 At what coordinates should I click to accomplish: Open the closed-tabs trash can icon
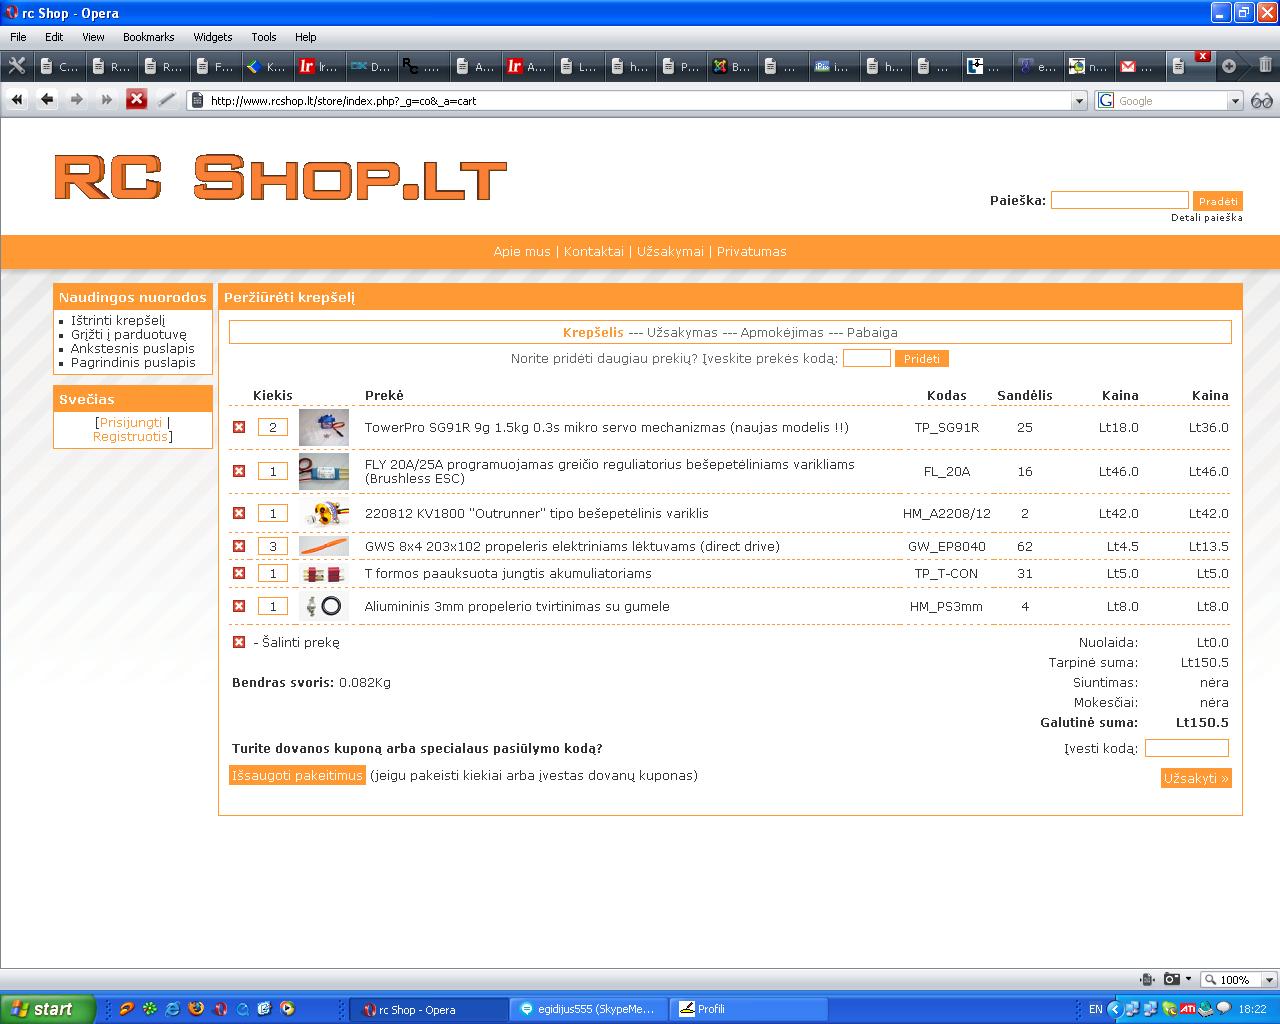(x=1265, y=66)
